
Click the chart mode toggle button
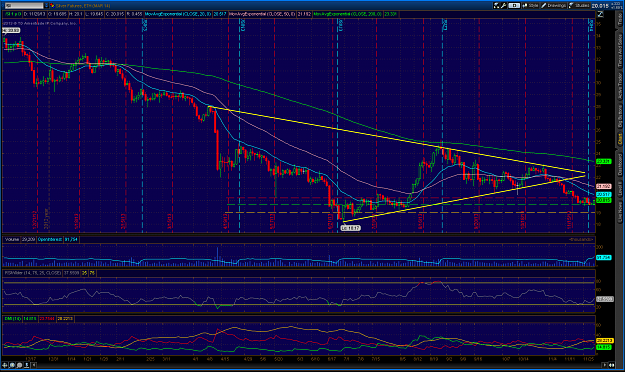pyautogui.click(x=514, y=5)
